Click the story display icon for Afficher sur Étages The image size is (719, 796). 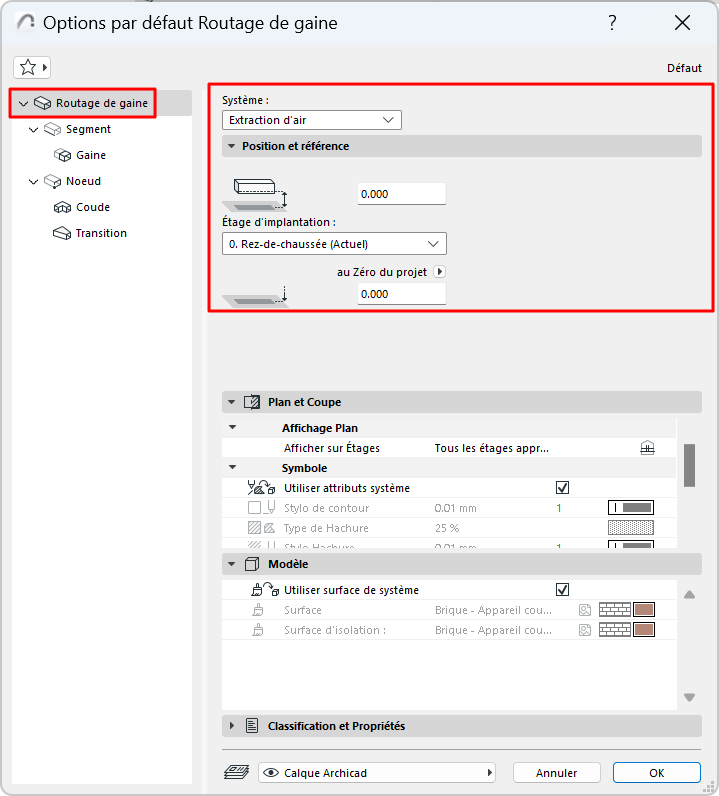pos(647,448)
